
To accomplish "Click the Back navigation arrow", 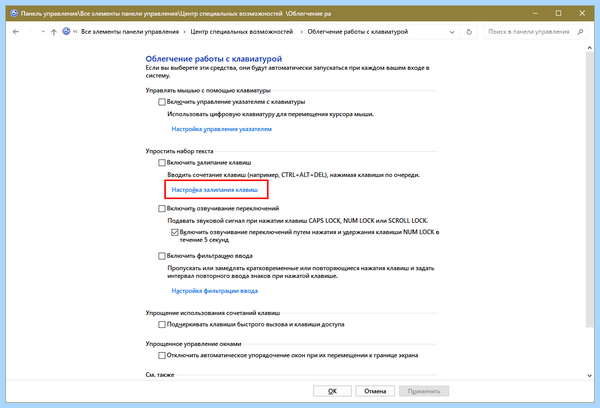I will click(x=16, y=32).
